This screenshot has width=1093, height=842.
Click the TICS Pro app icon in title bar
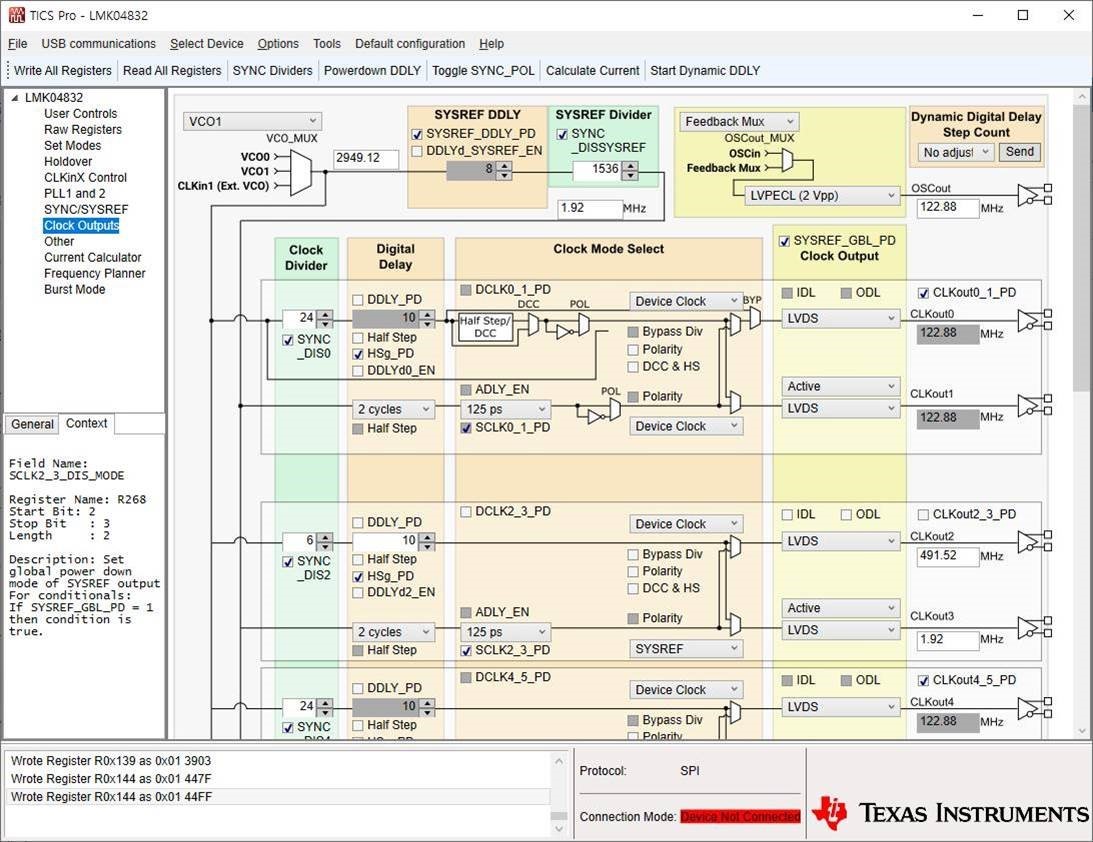16,15
